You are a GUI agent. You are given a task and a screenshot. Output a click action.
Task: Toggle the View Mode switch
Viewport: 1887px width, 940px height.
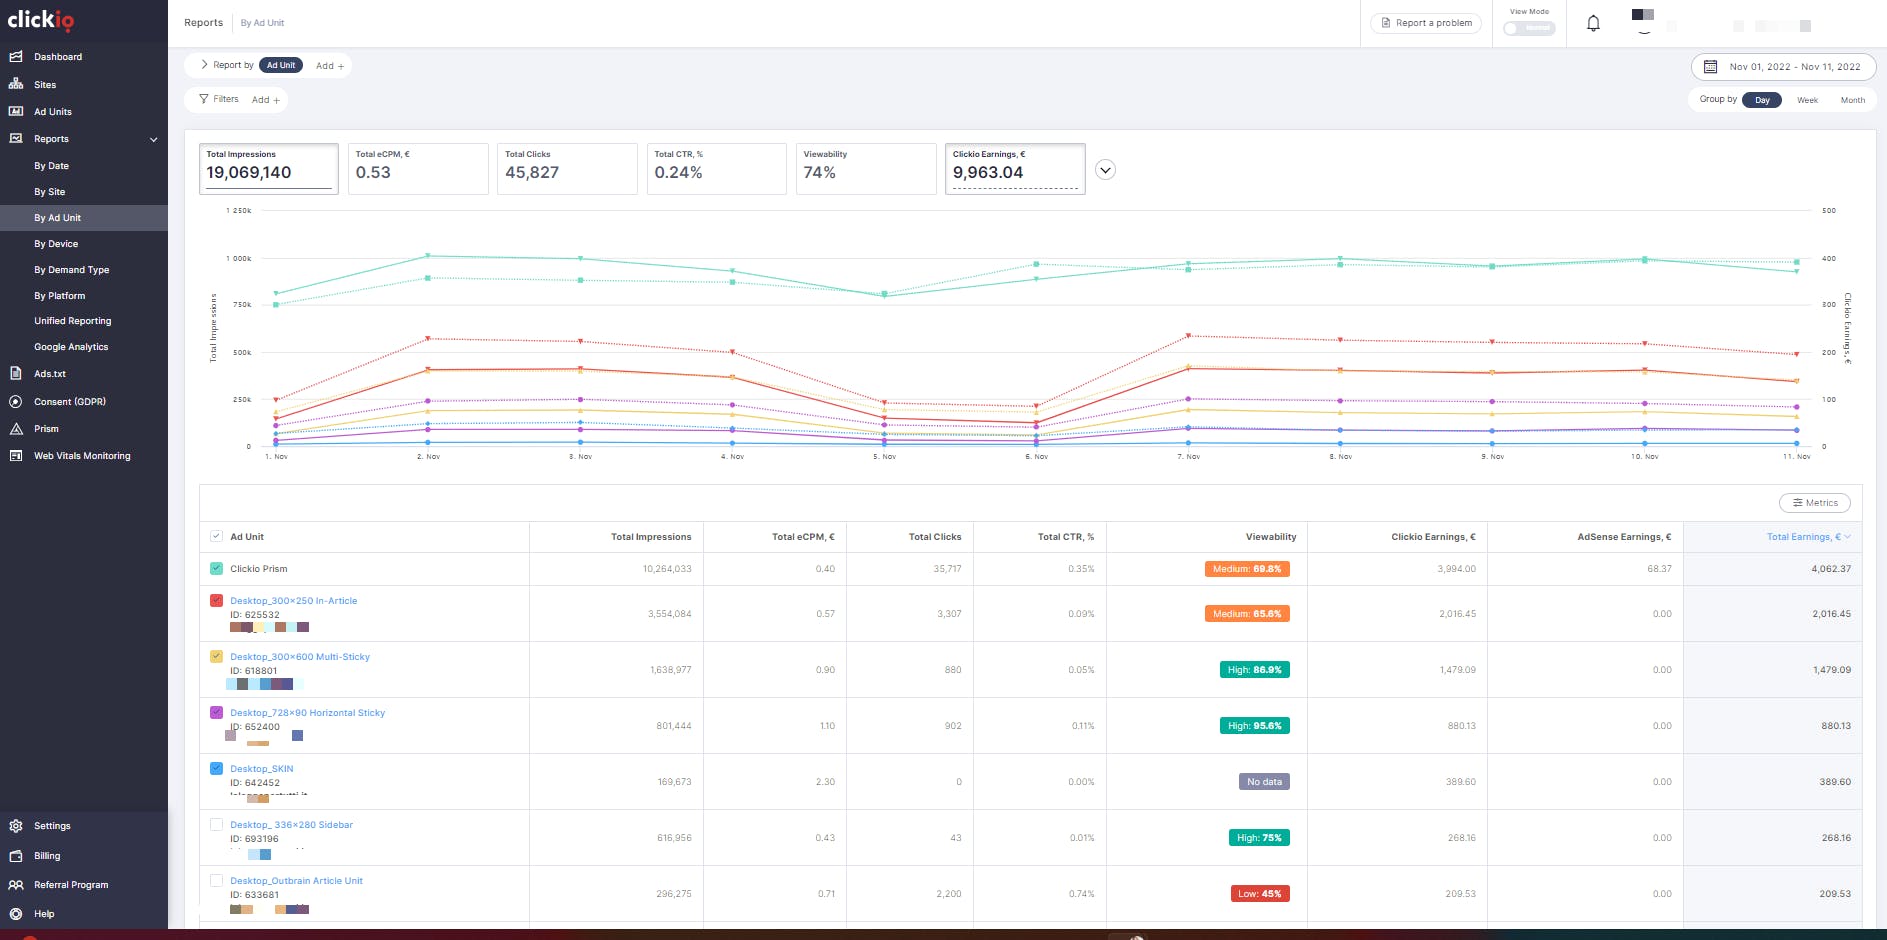point(1529,28)
